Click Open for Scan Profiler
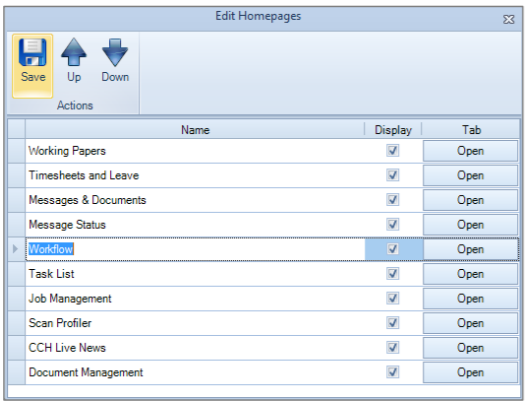The image size is (528, 407). [470, 323]
